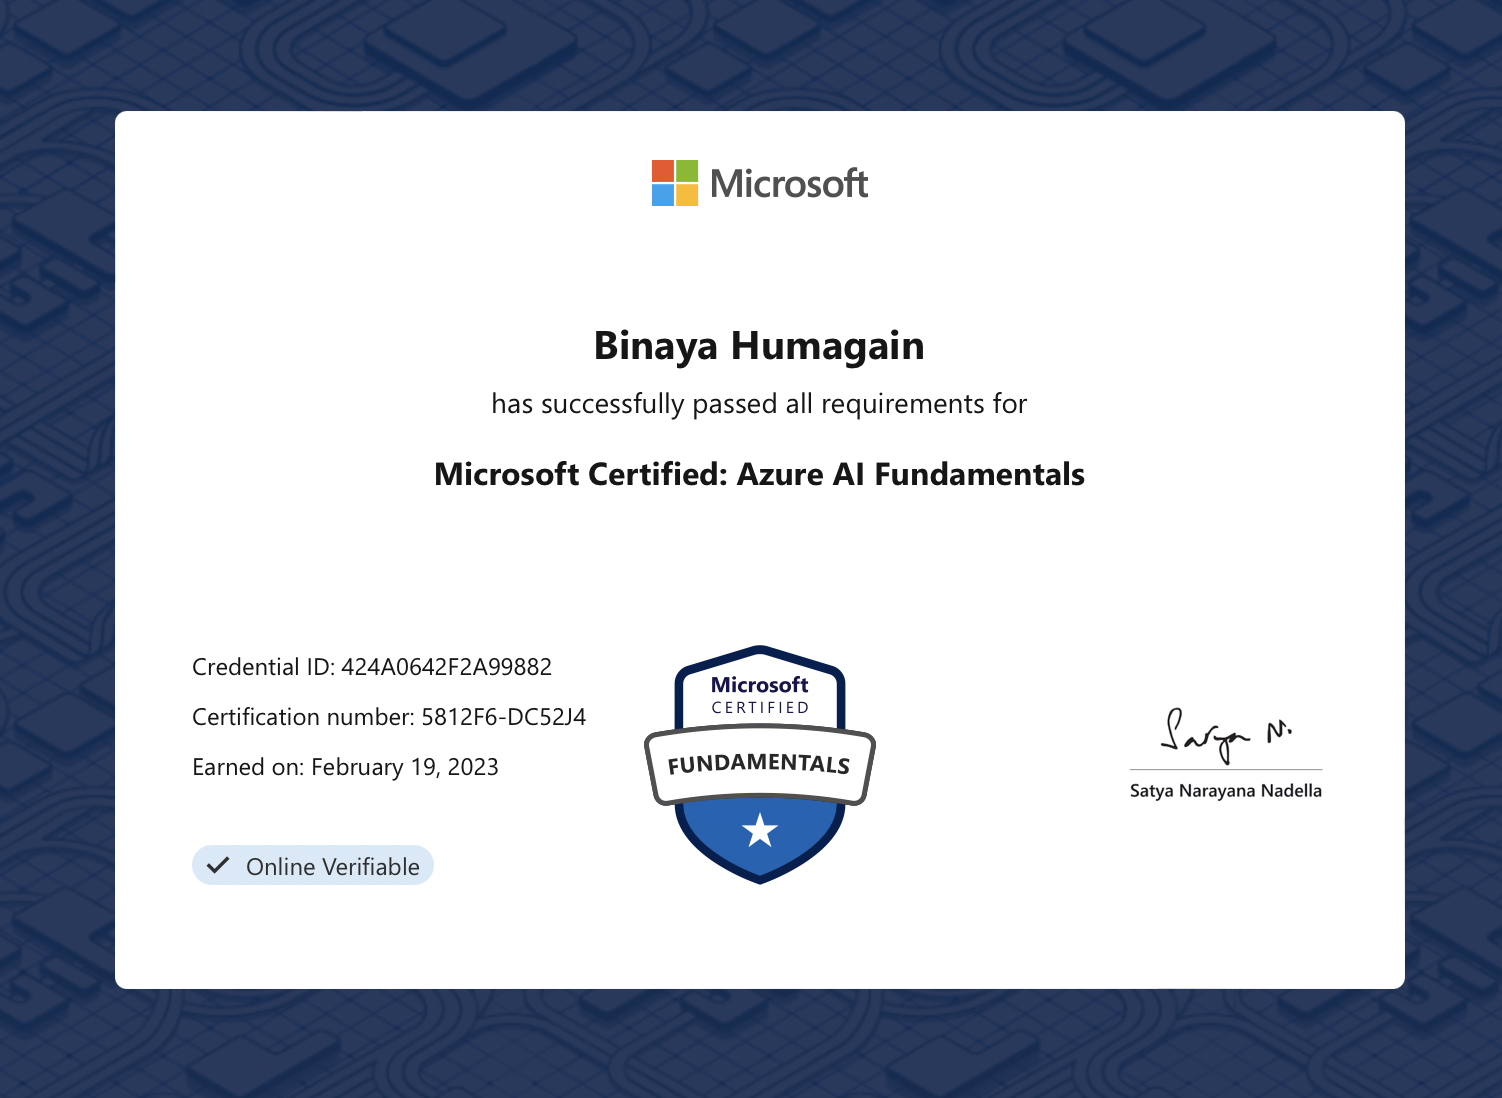Click the Microsoft wordmark at top
The width and height of the screenshot is (1502, 1098).
pyautogui.click(x=789, y=184)
